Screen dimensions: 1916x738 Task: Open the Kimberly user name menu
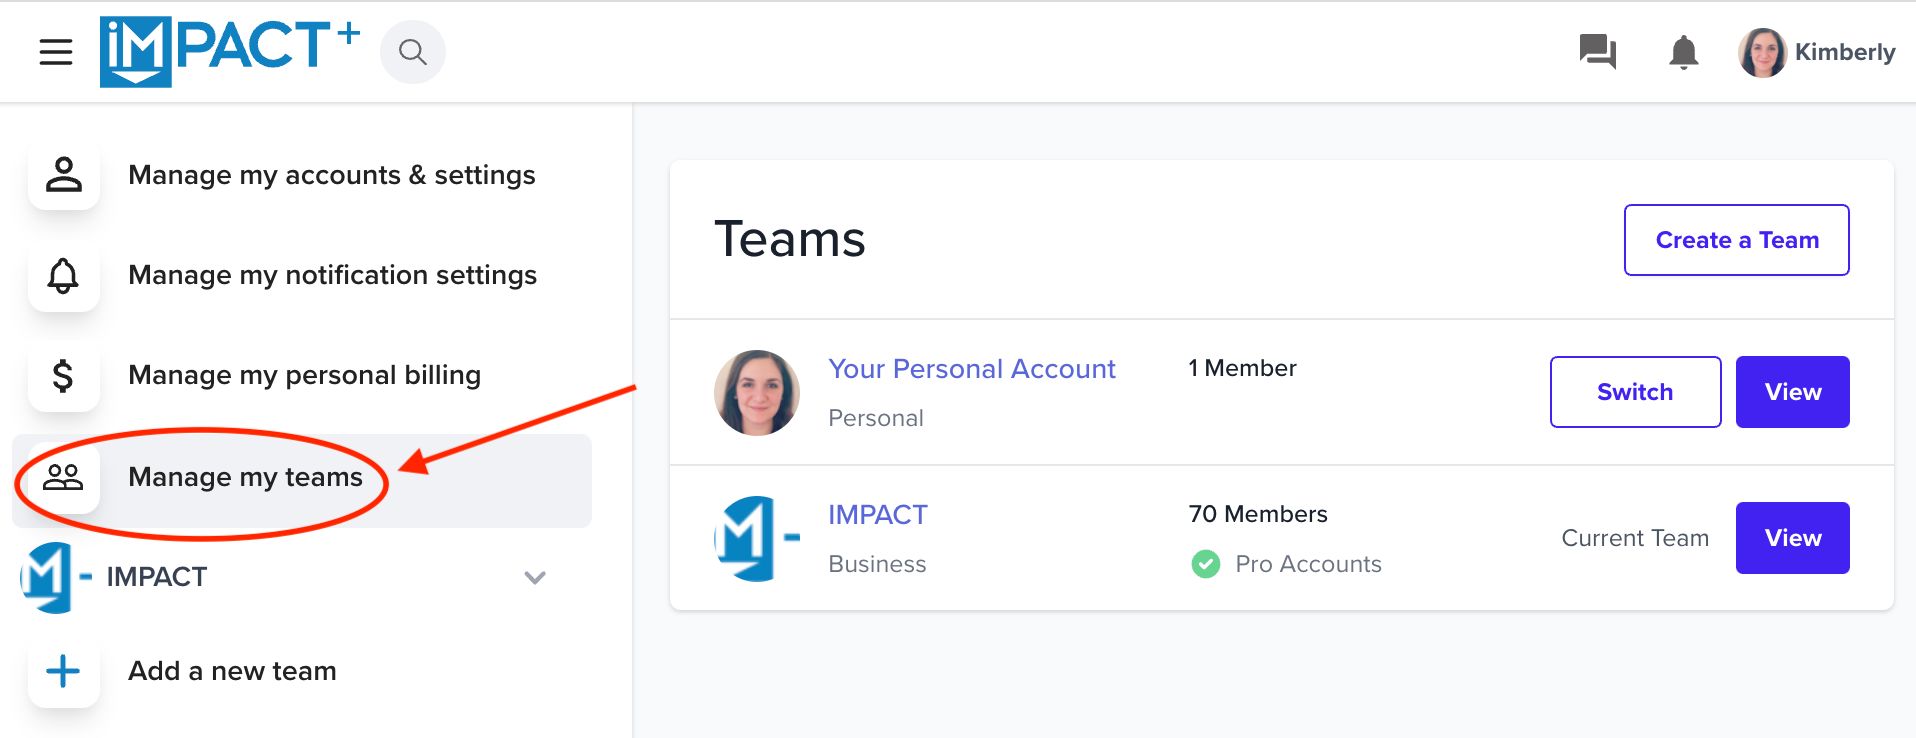[x=1845, y=52]
